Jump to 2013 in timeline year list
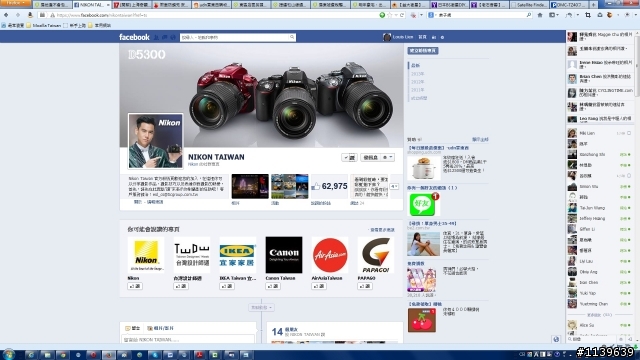This screenshot has height=360, width=640. tap(417, 74)
